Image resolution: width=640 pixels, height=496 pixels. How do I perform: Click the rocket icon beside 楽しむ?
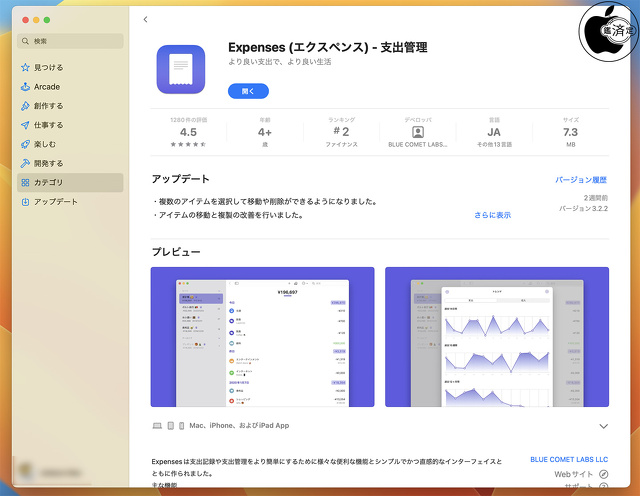pos(25,144)
